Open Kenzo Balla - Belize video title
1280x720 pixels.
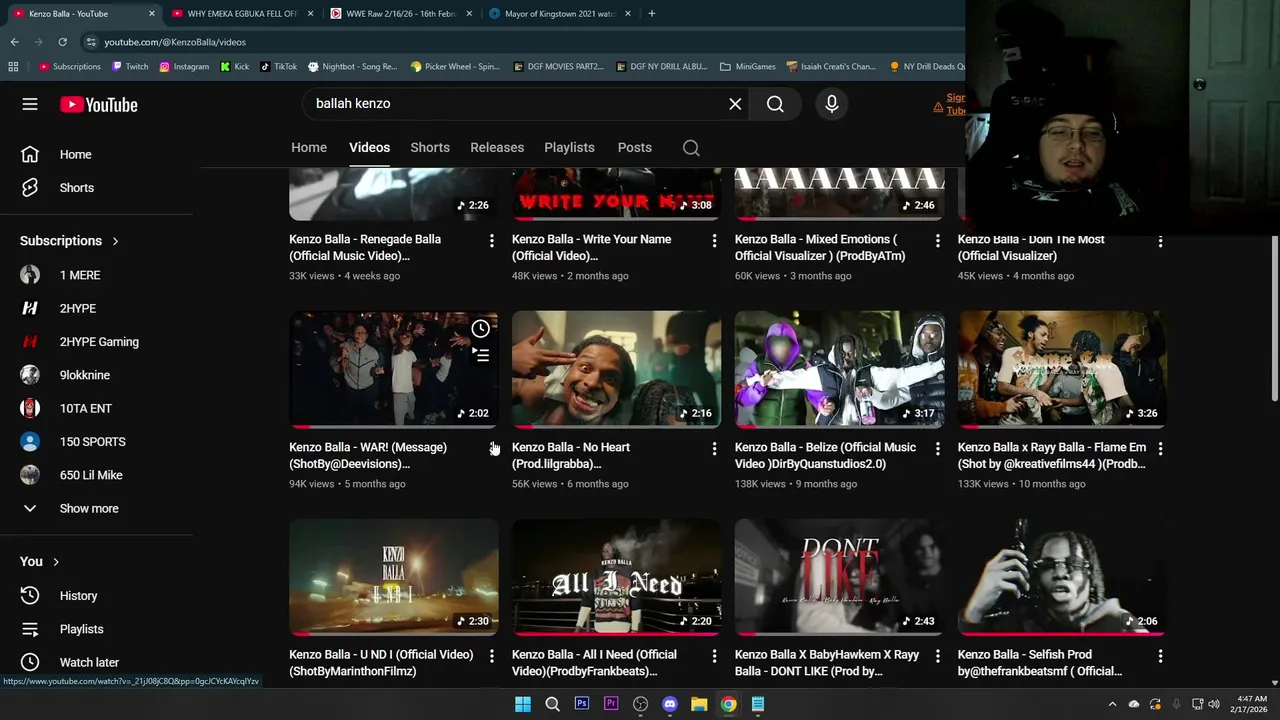coord(825,456)
